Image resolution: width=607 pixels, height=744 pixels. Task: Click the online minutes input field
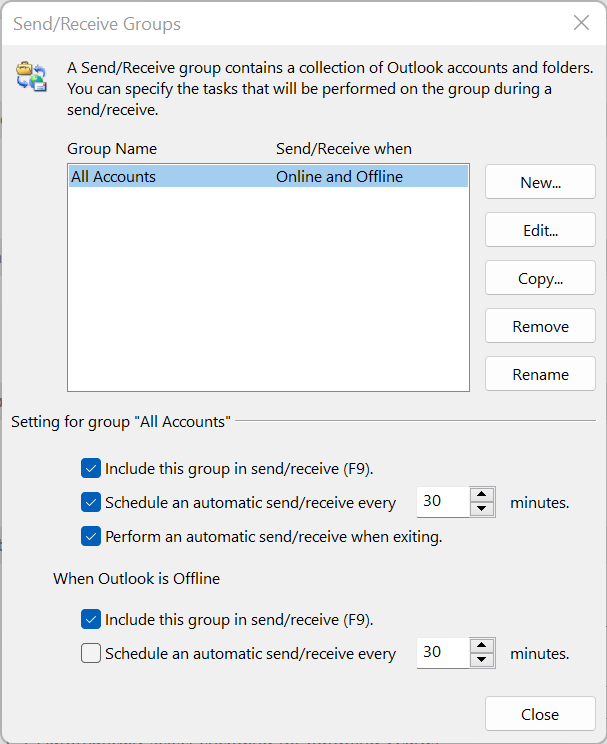441,502
